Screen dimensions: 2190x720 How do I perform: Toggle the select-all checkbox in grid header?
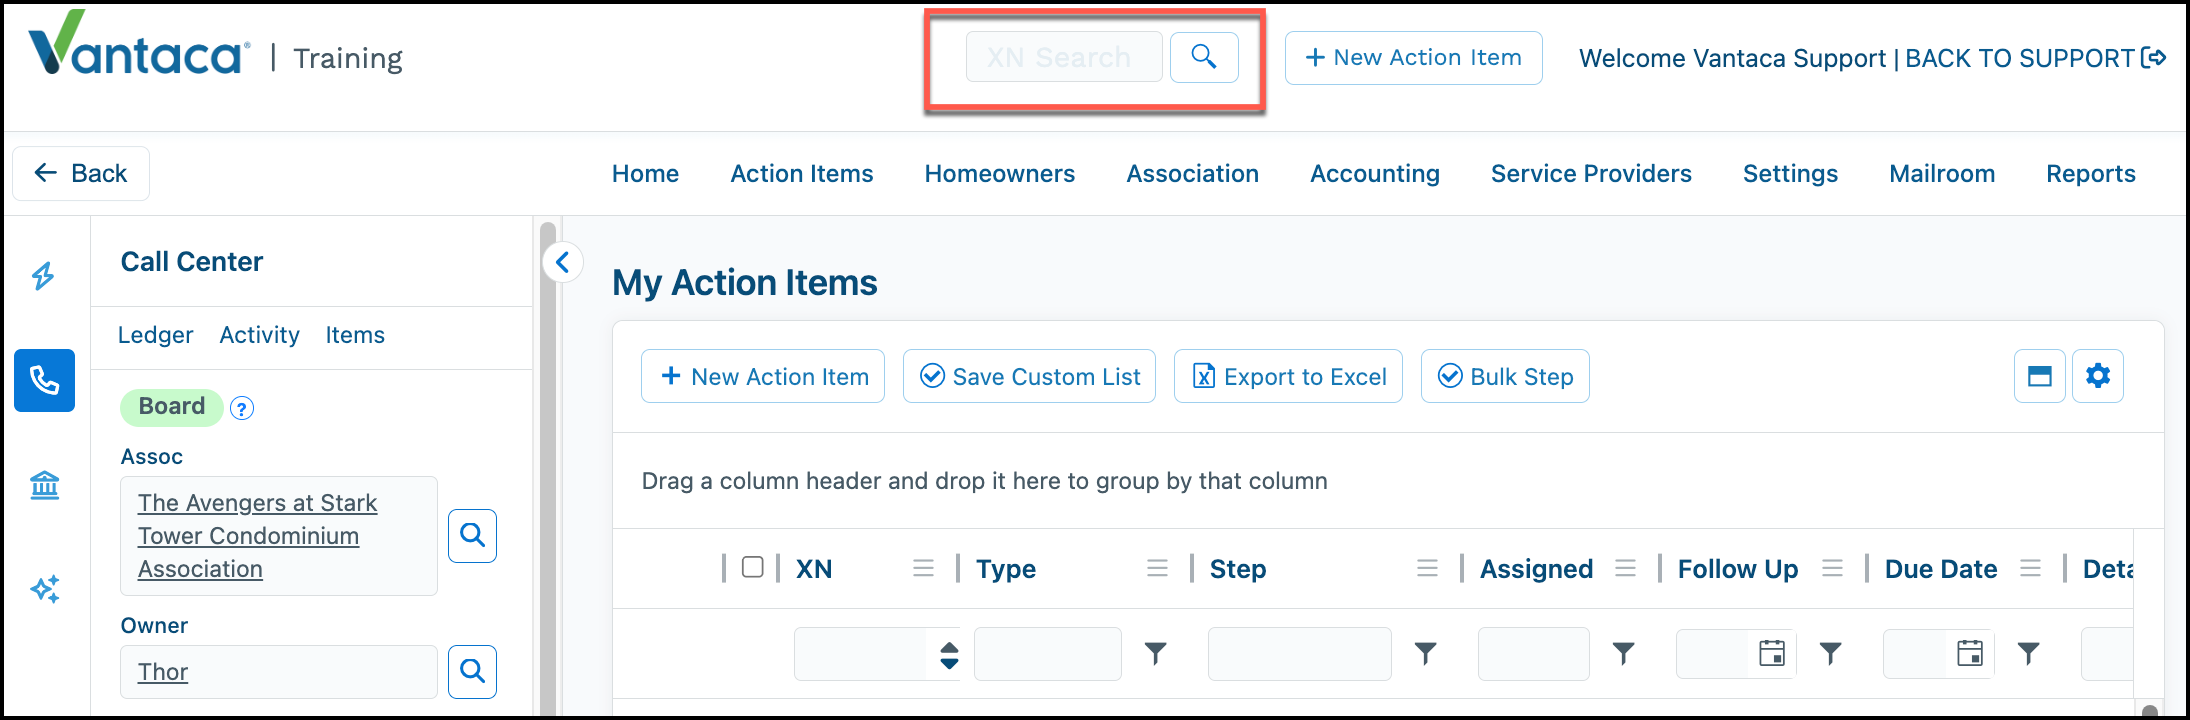click(x=753, y=567)
